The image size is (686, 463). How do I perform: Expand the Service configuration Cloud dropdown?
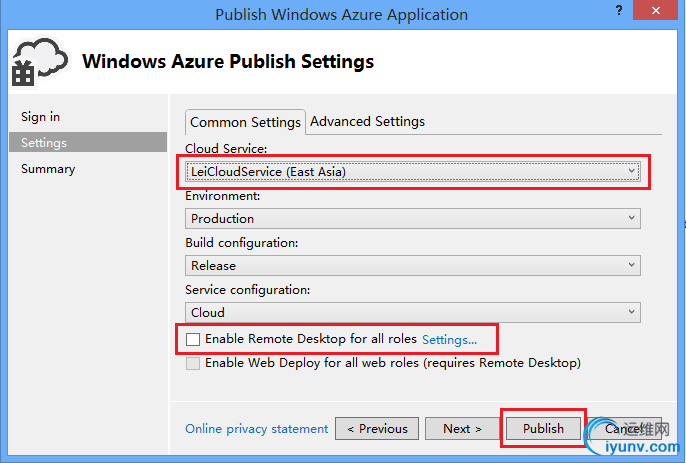coord(413,312)
